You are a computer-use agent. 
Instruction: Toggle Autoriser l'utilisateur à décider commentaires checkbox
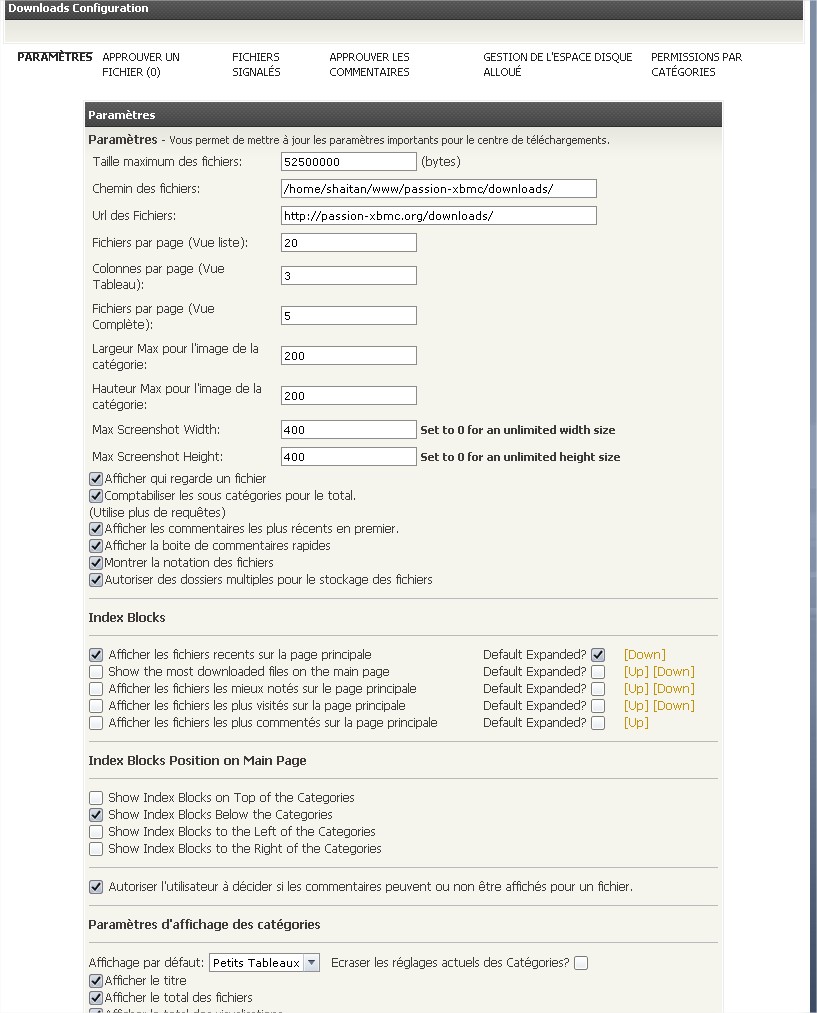click(96, 887)
